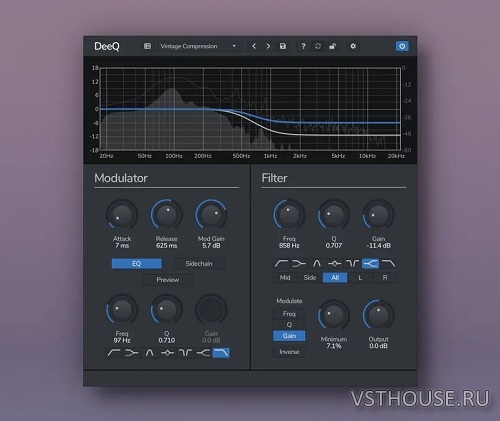
Task: Open settings with the gear icon
Action: click(353, 46)
